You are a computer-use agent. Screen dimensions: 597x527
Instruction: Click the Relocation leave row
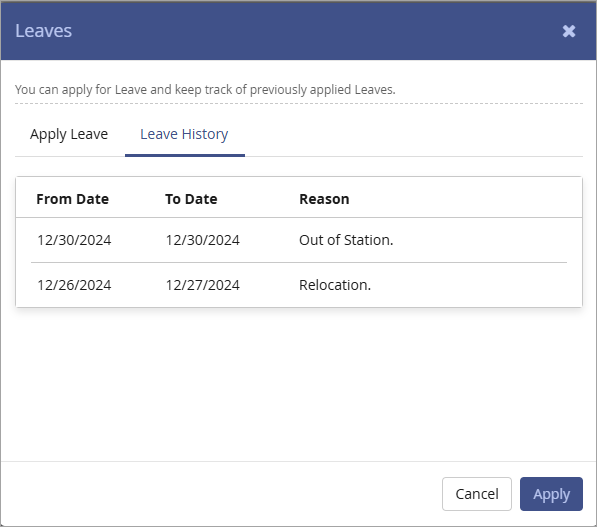(x=299, y=285)
